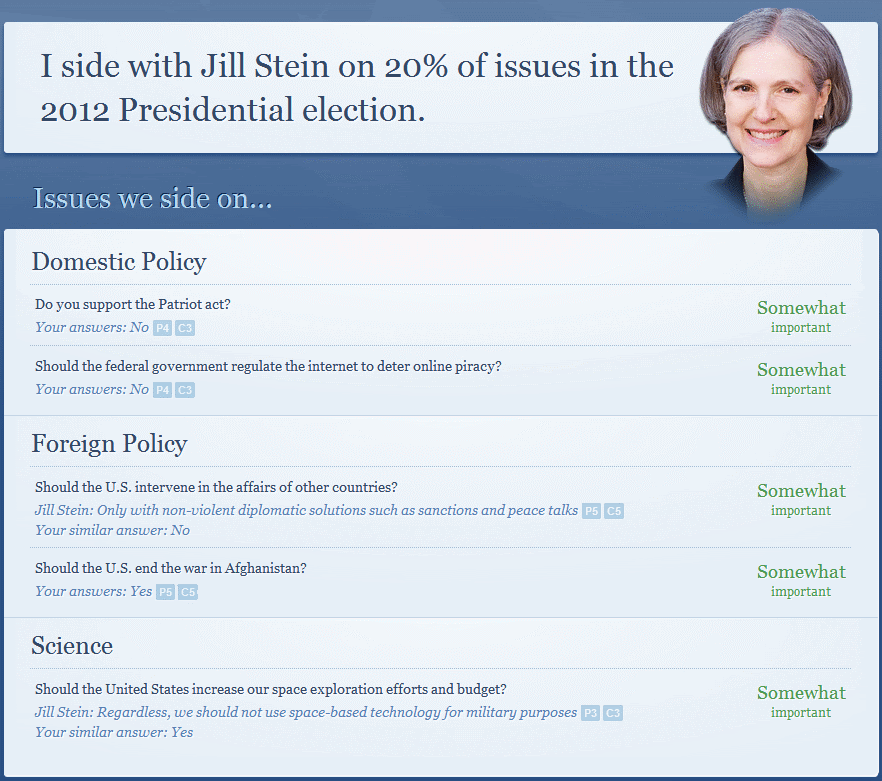Click Jill Stein's portrait photo

click(x=775, y=100)
